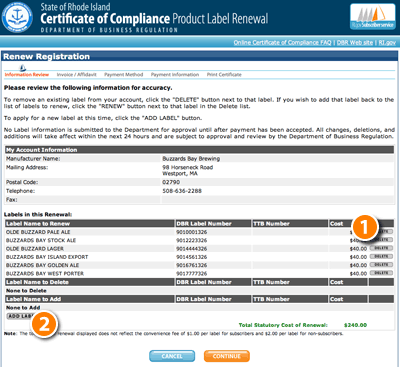400x367 pixels.
Task: Click the total cost value $240.00
Action: click(355, 325)
